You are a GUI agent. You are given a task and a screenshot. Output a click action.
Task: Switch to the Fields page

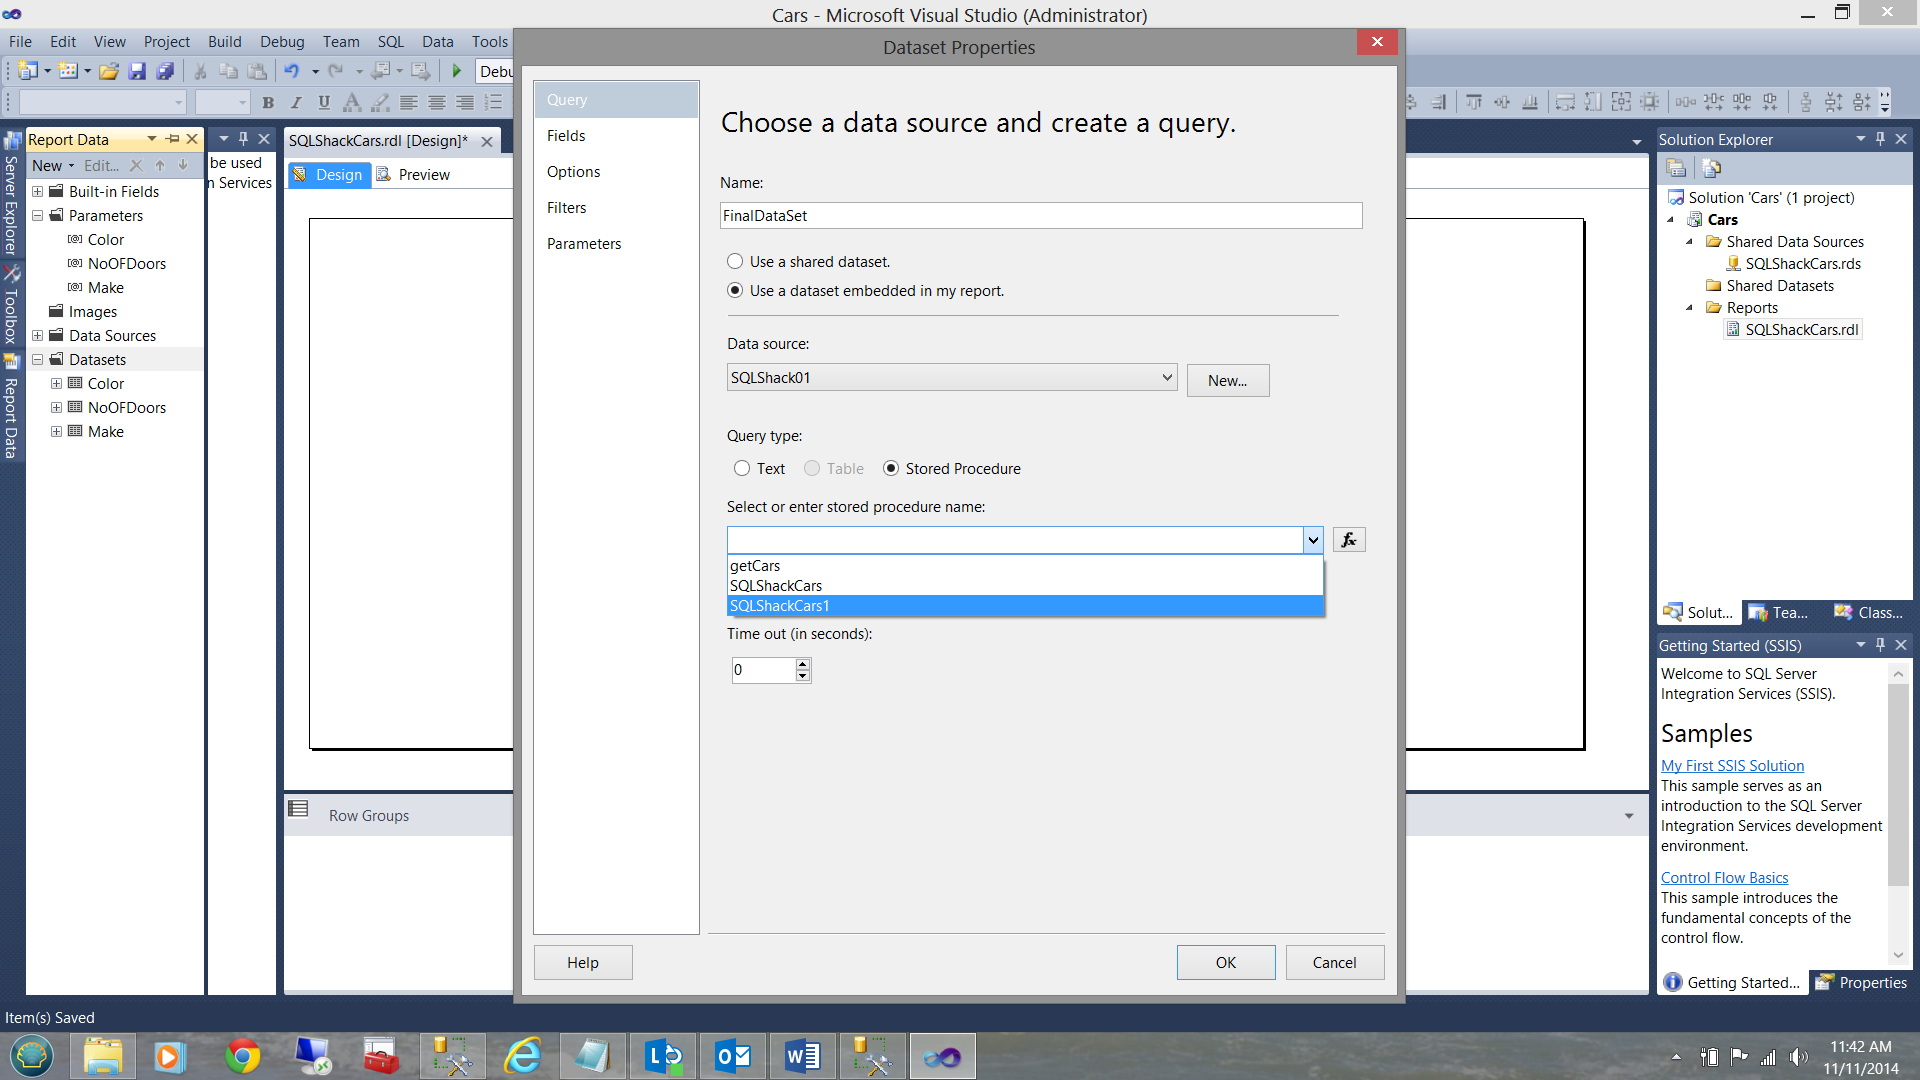[566, 136]
